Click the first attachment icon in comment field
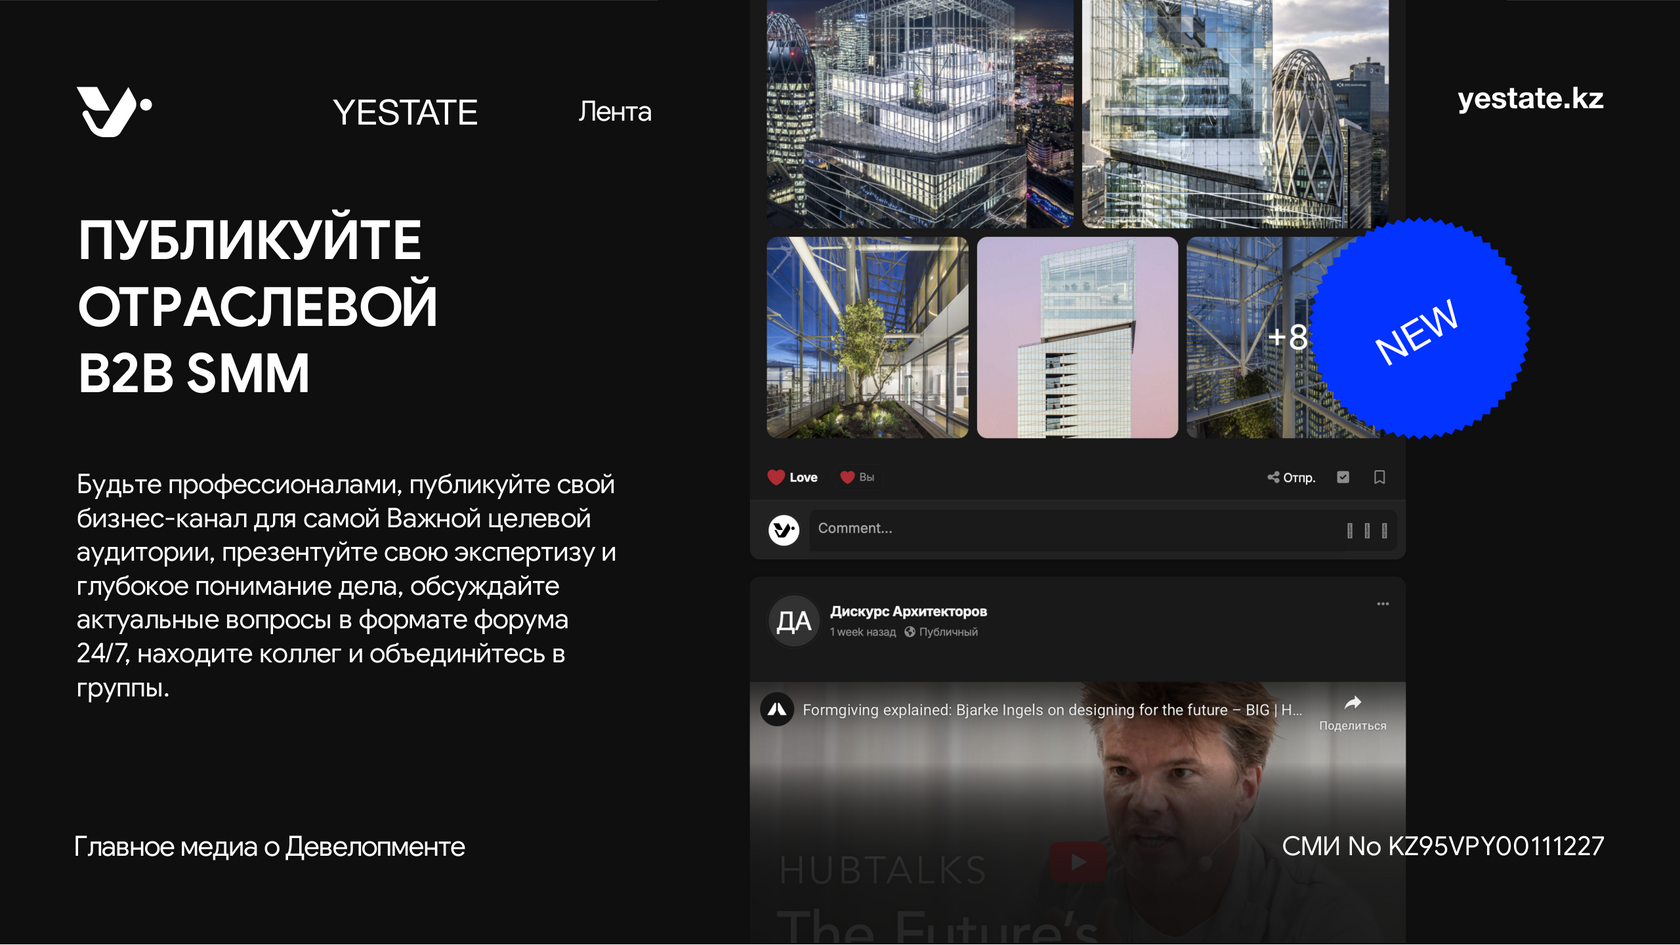 click(x=1349, y=531)
